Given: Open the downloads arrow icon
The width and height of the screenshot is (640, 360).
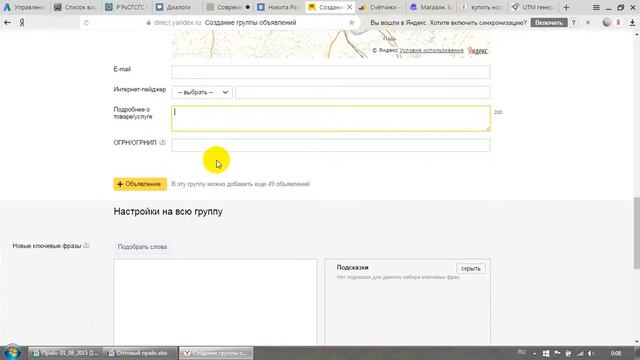Looking at the screenshot, I should 632,23.
